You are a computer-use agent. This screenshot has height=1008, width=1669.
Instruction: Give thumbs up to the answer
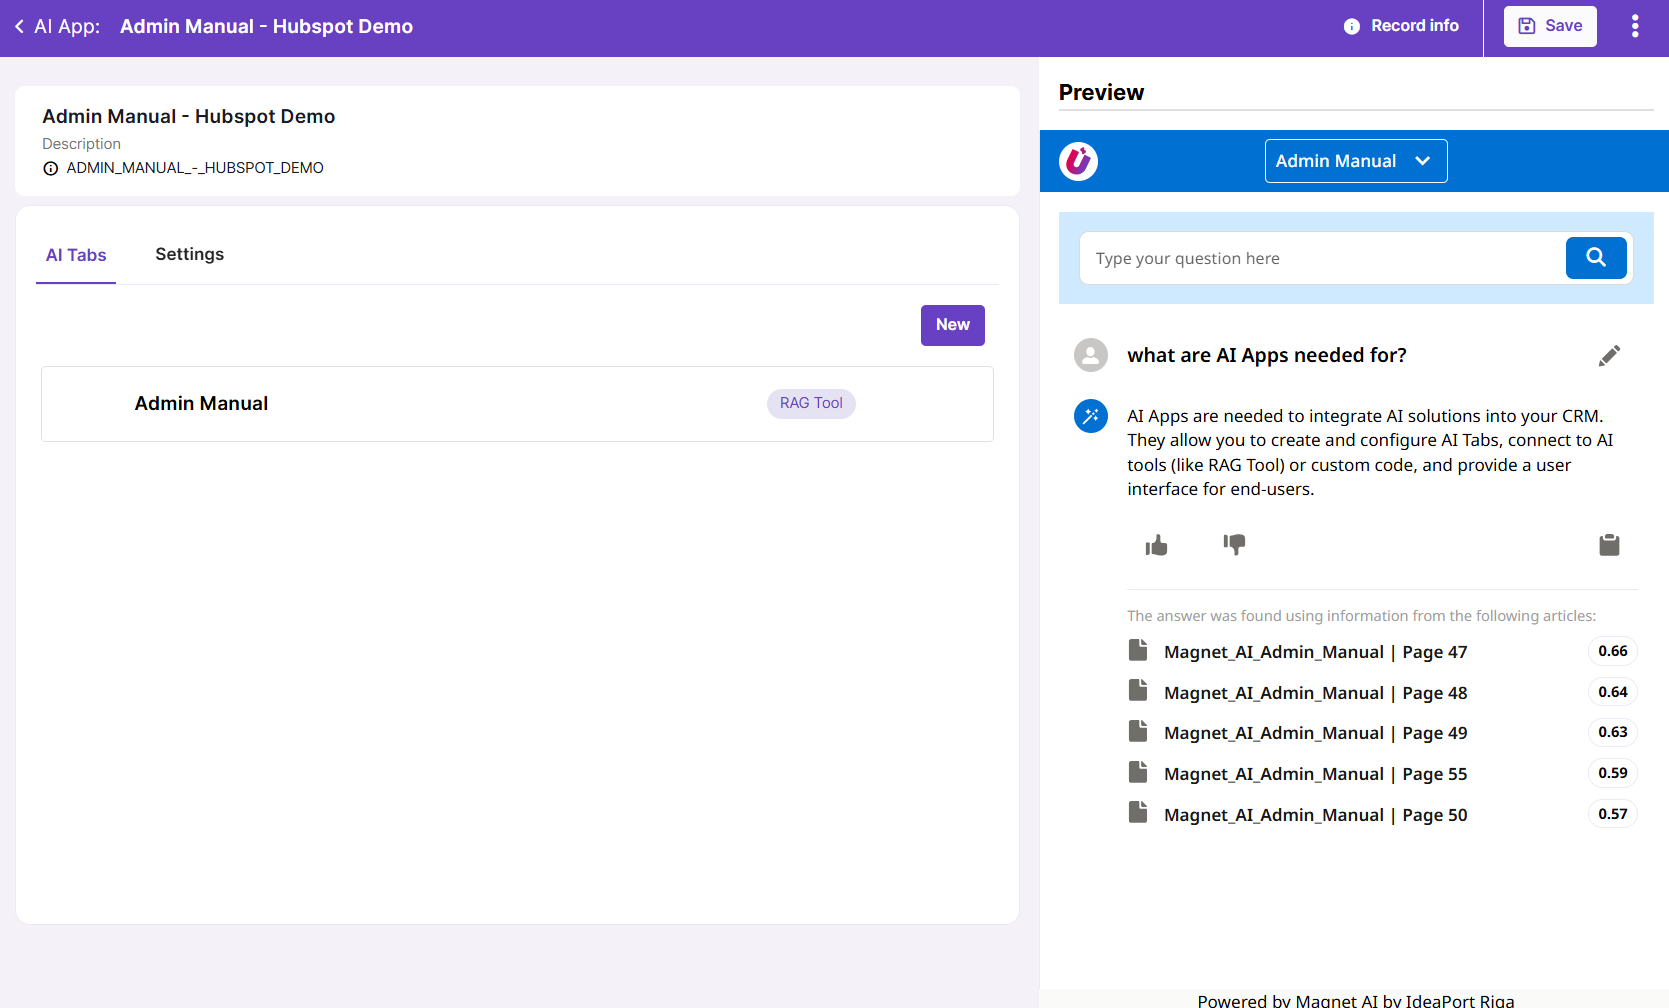point(1156,545)
